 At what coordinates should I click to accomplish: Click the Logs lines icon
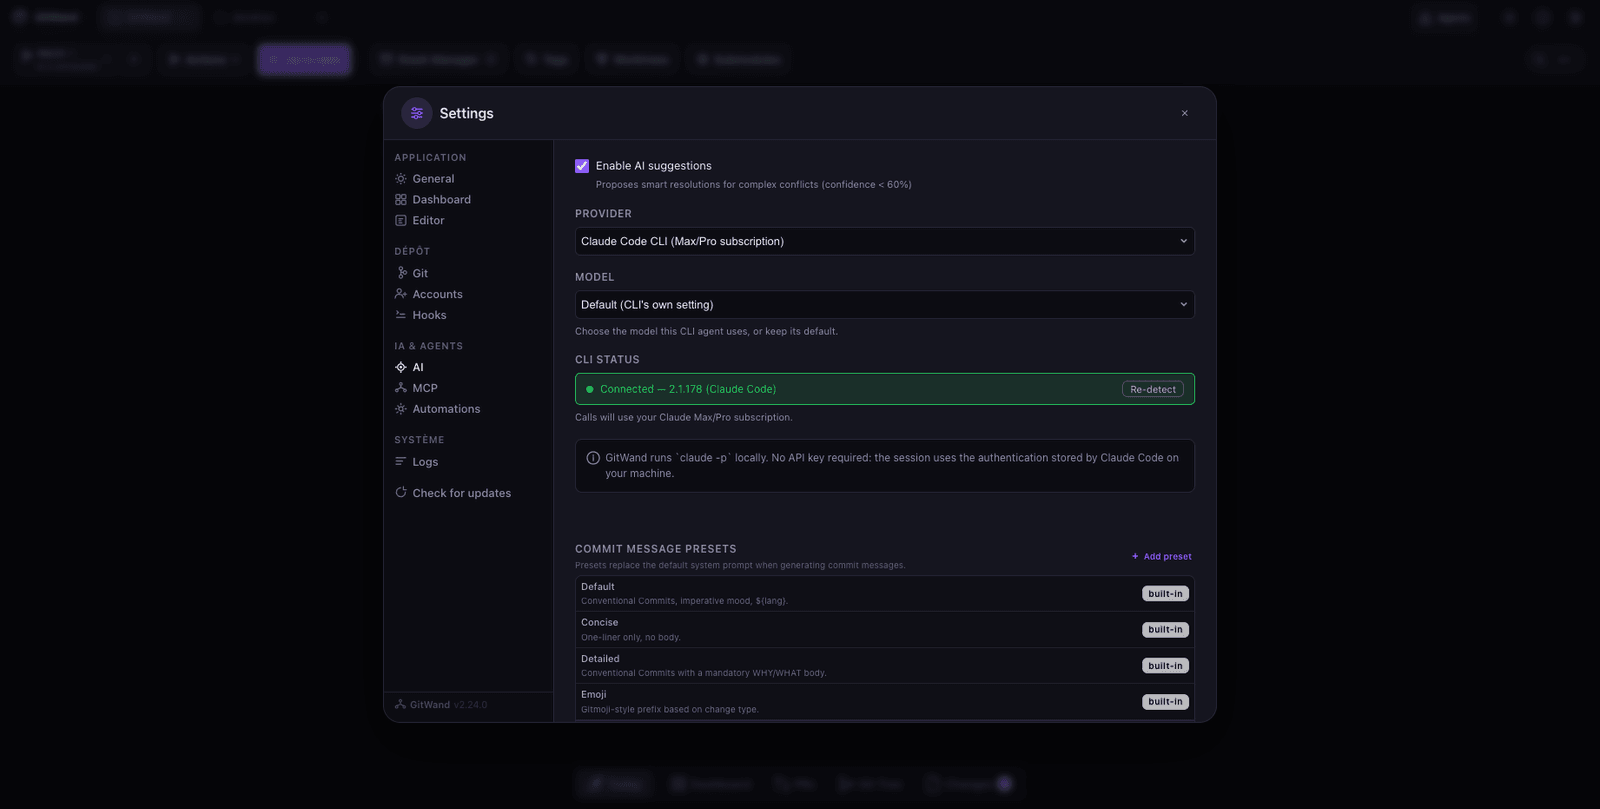click(x=401, y=462)
